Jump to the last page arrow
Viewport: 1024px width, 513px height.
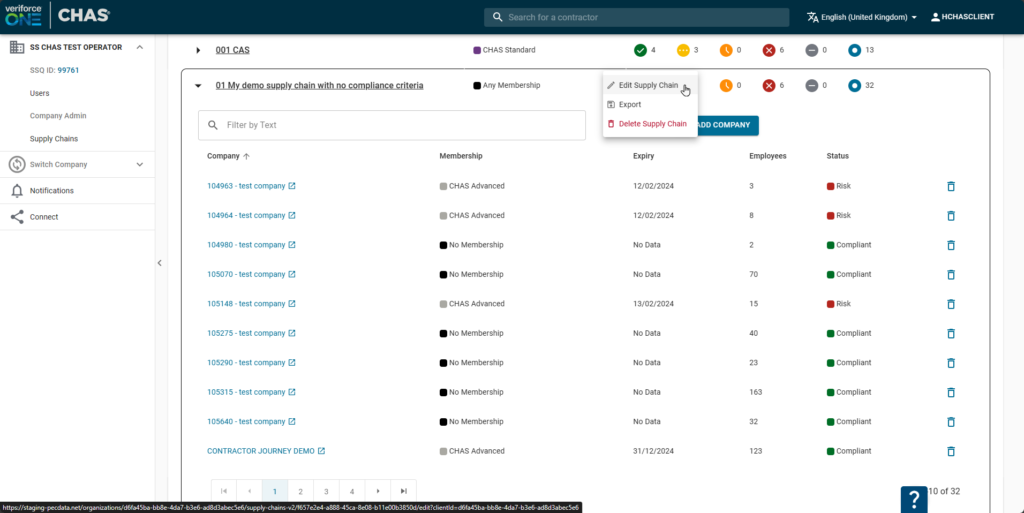404,491
